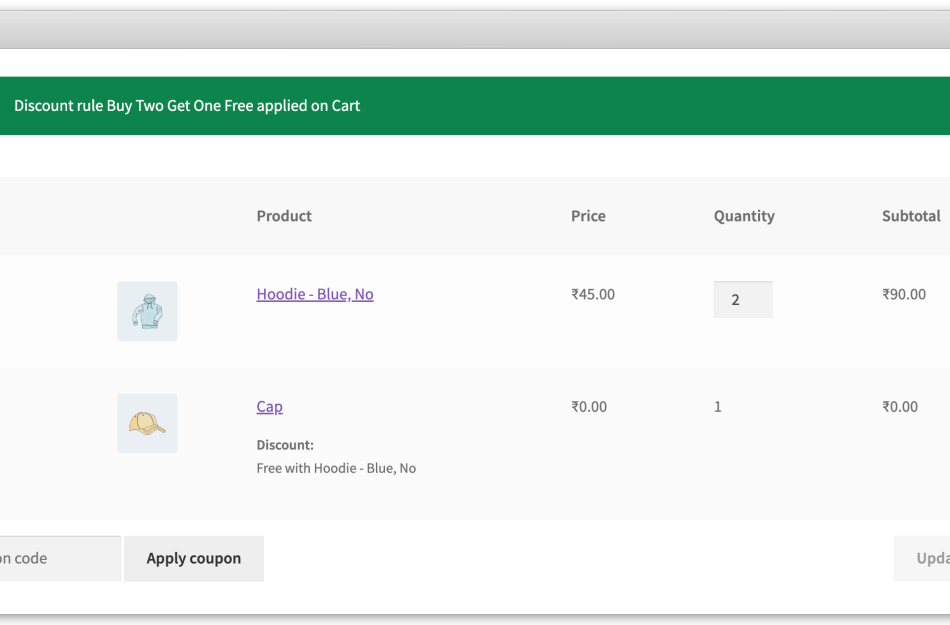Click the Hoodie product thumbnail
The height and width of the screenshot is (625, 950).
coord(147,311)
